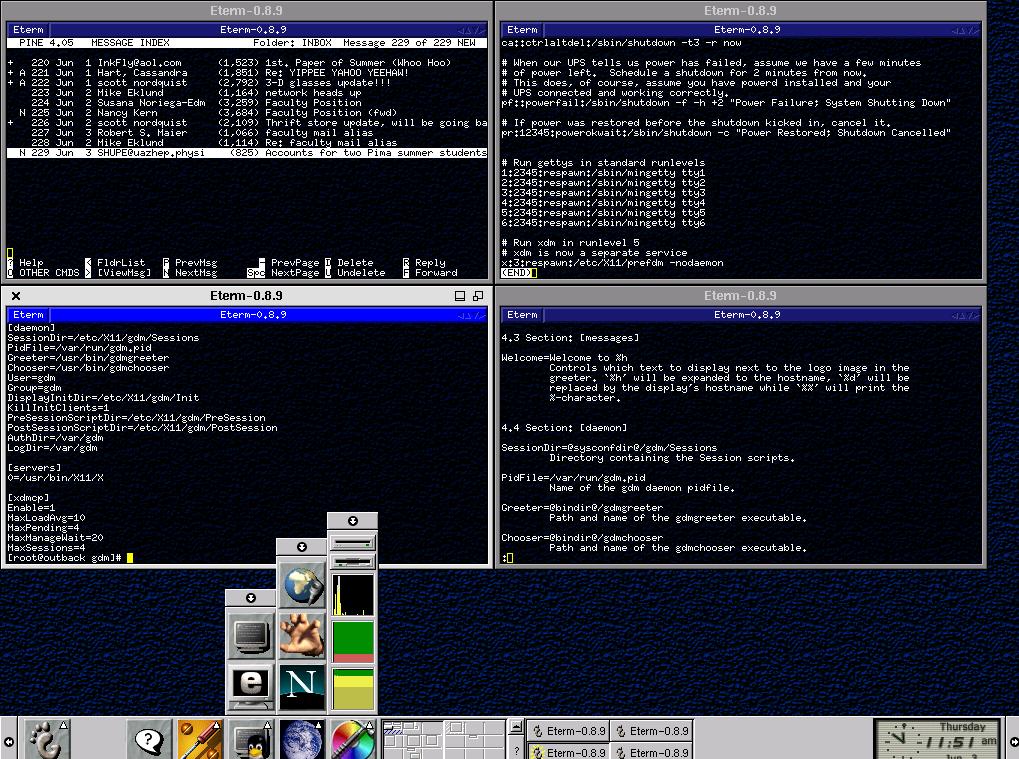Select message 227 from Robert S. Maier

(x=247, y=133)
